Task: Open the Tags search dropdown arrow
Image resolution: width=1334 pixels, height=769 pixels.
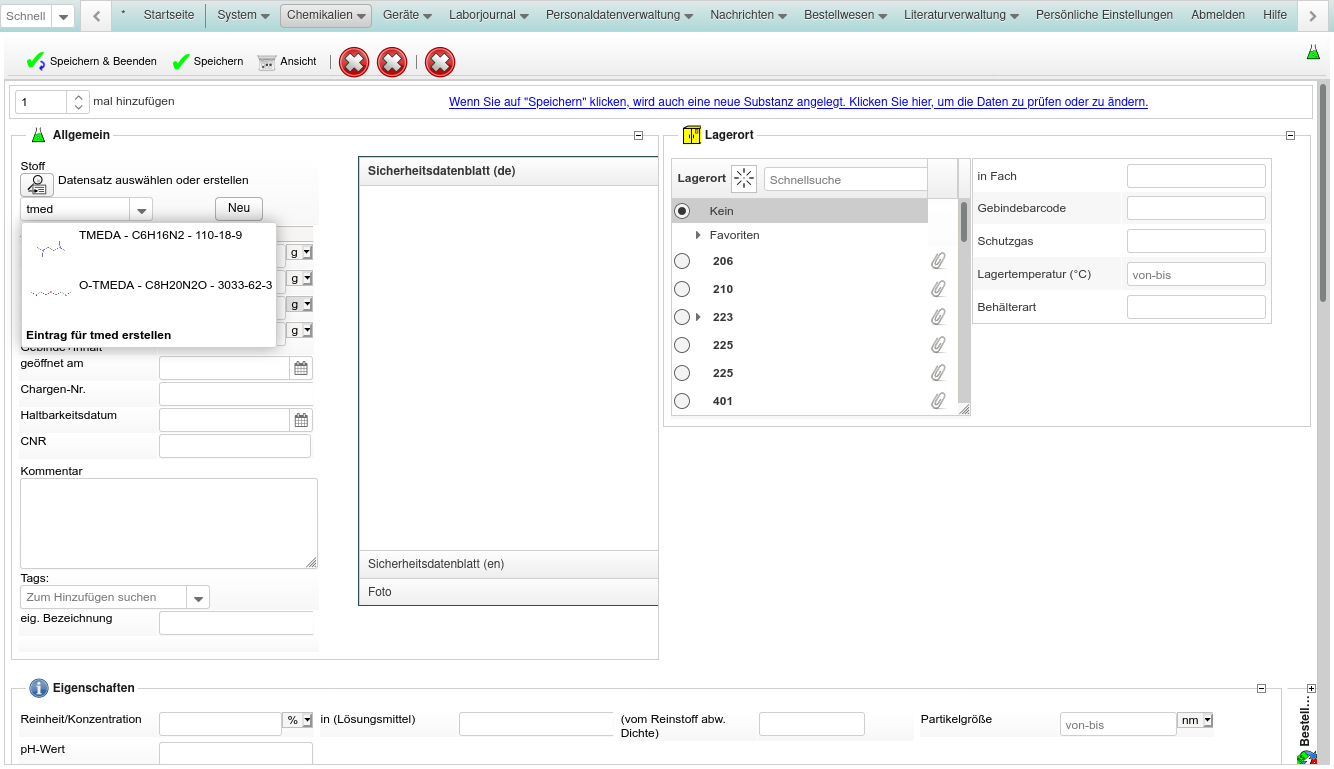Action: tap(199, 598)
